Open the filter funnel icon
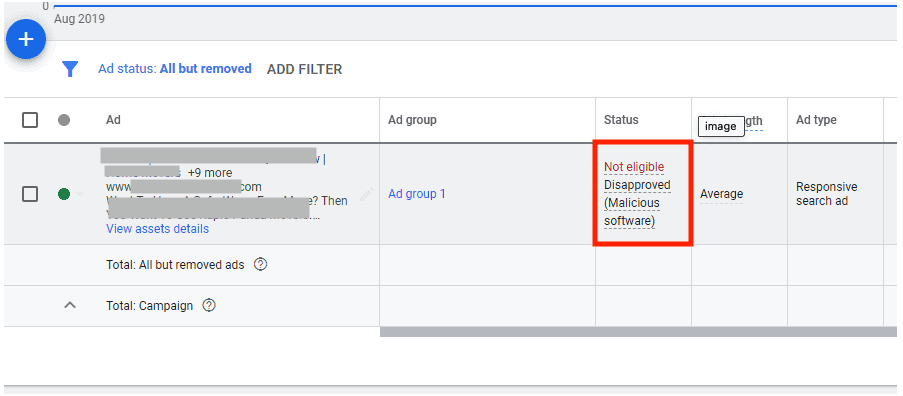 coord(70,70)
